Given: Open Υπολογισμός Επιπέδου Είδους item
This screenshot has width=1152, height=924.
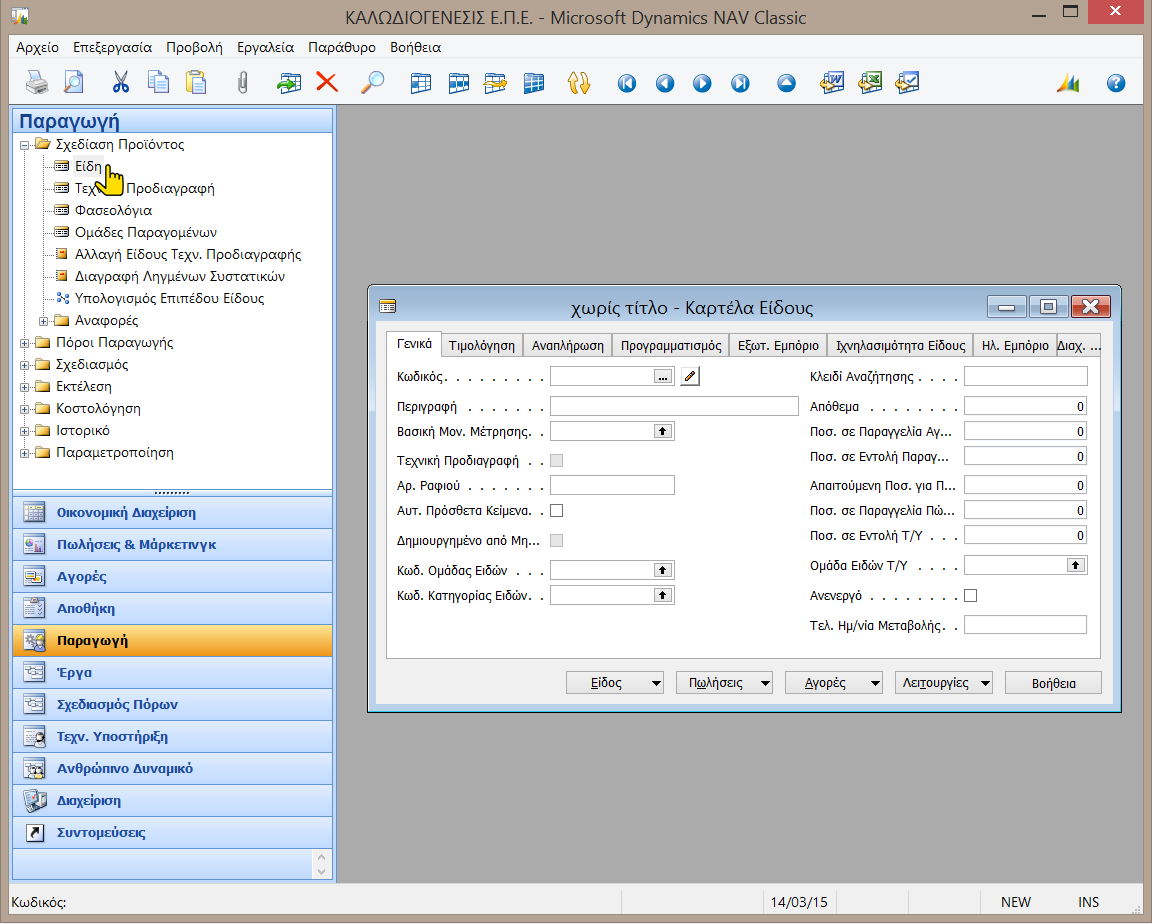Looking at the screenshot, I should click(169, 298).
